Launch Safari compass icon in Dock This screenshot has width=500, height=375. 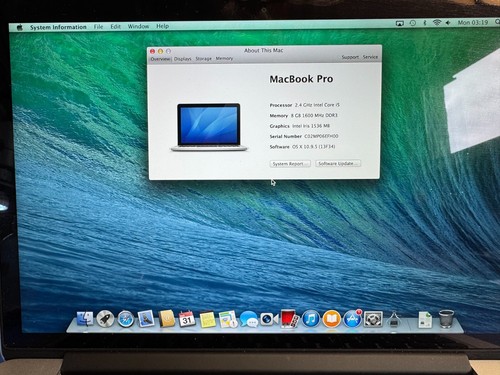(x=126, y=319)
